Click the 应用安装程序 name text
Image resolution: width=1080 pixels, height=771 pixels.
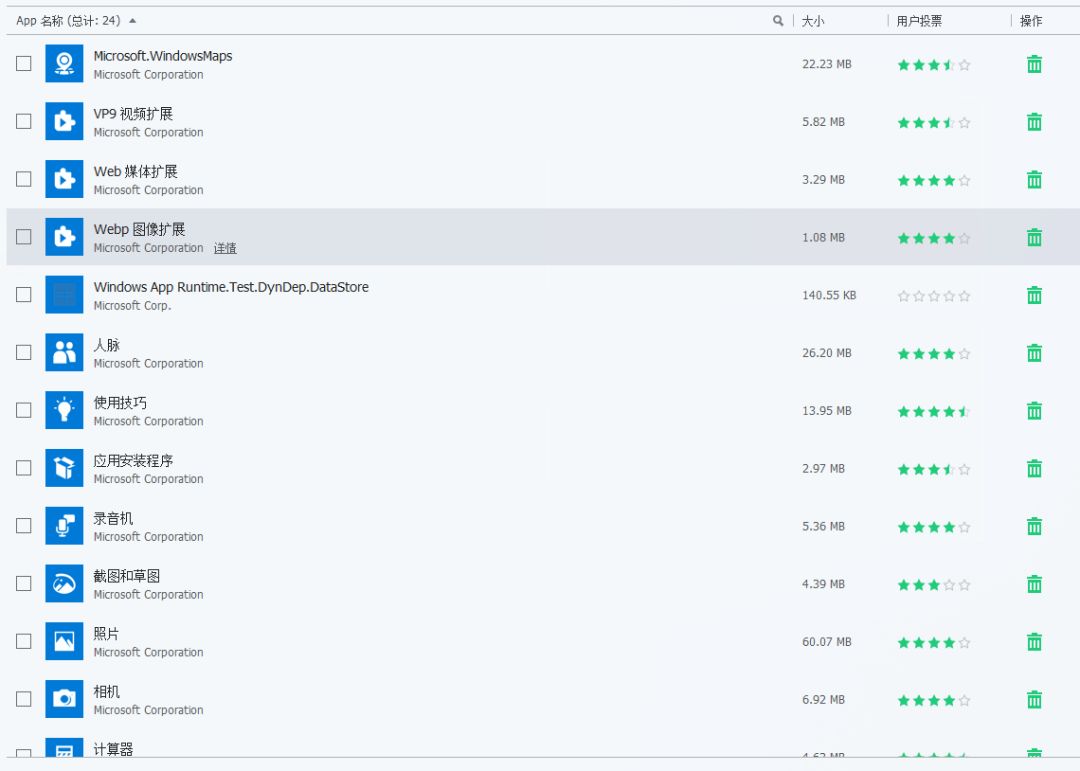point(134,461)
